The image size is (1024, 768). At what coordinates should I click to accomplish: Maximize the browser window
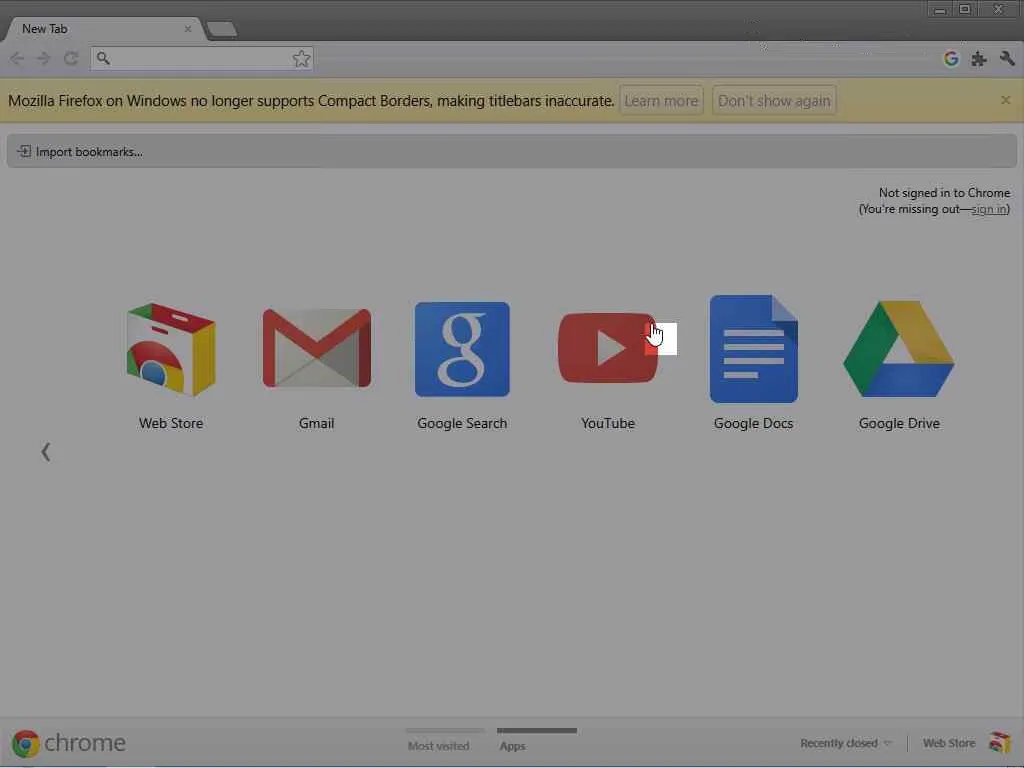[x=965, y=10]
